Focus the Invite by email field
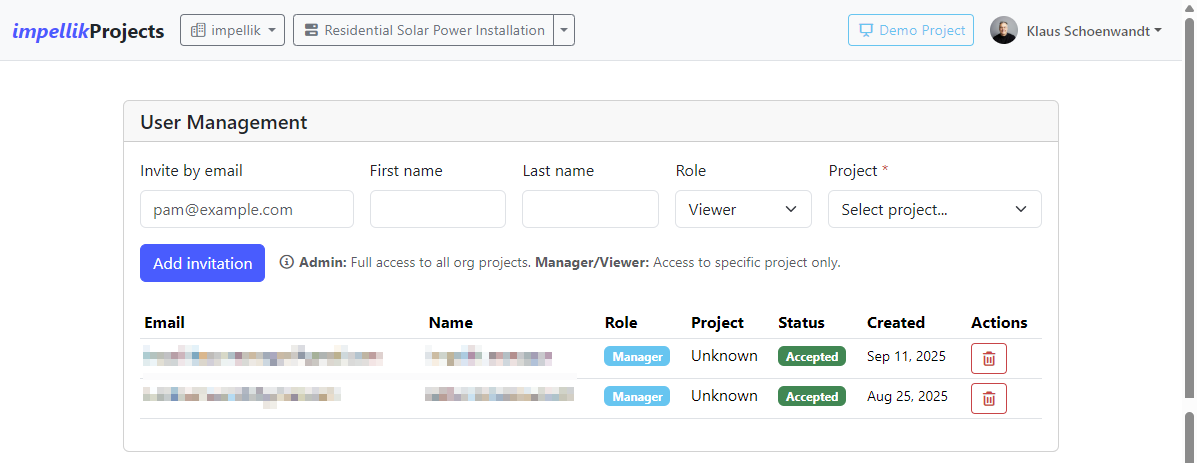1197x463 pixels. 247,209
